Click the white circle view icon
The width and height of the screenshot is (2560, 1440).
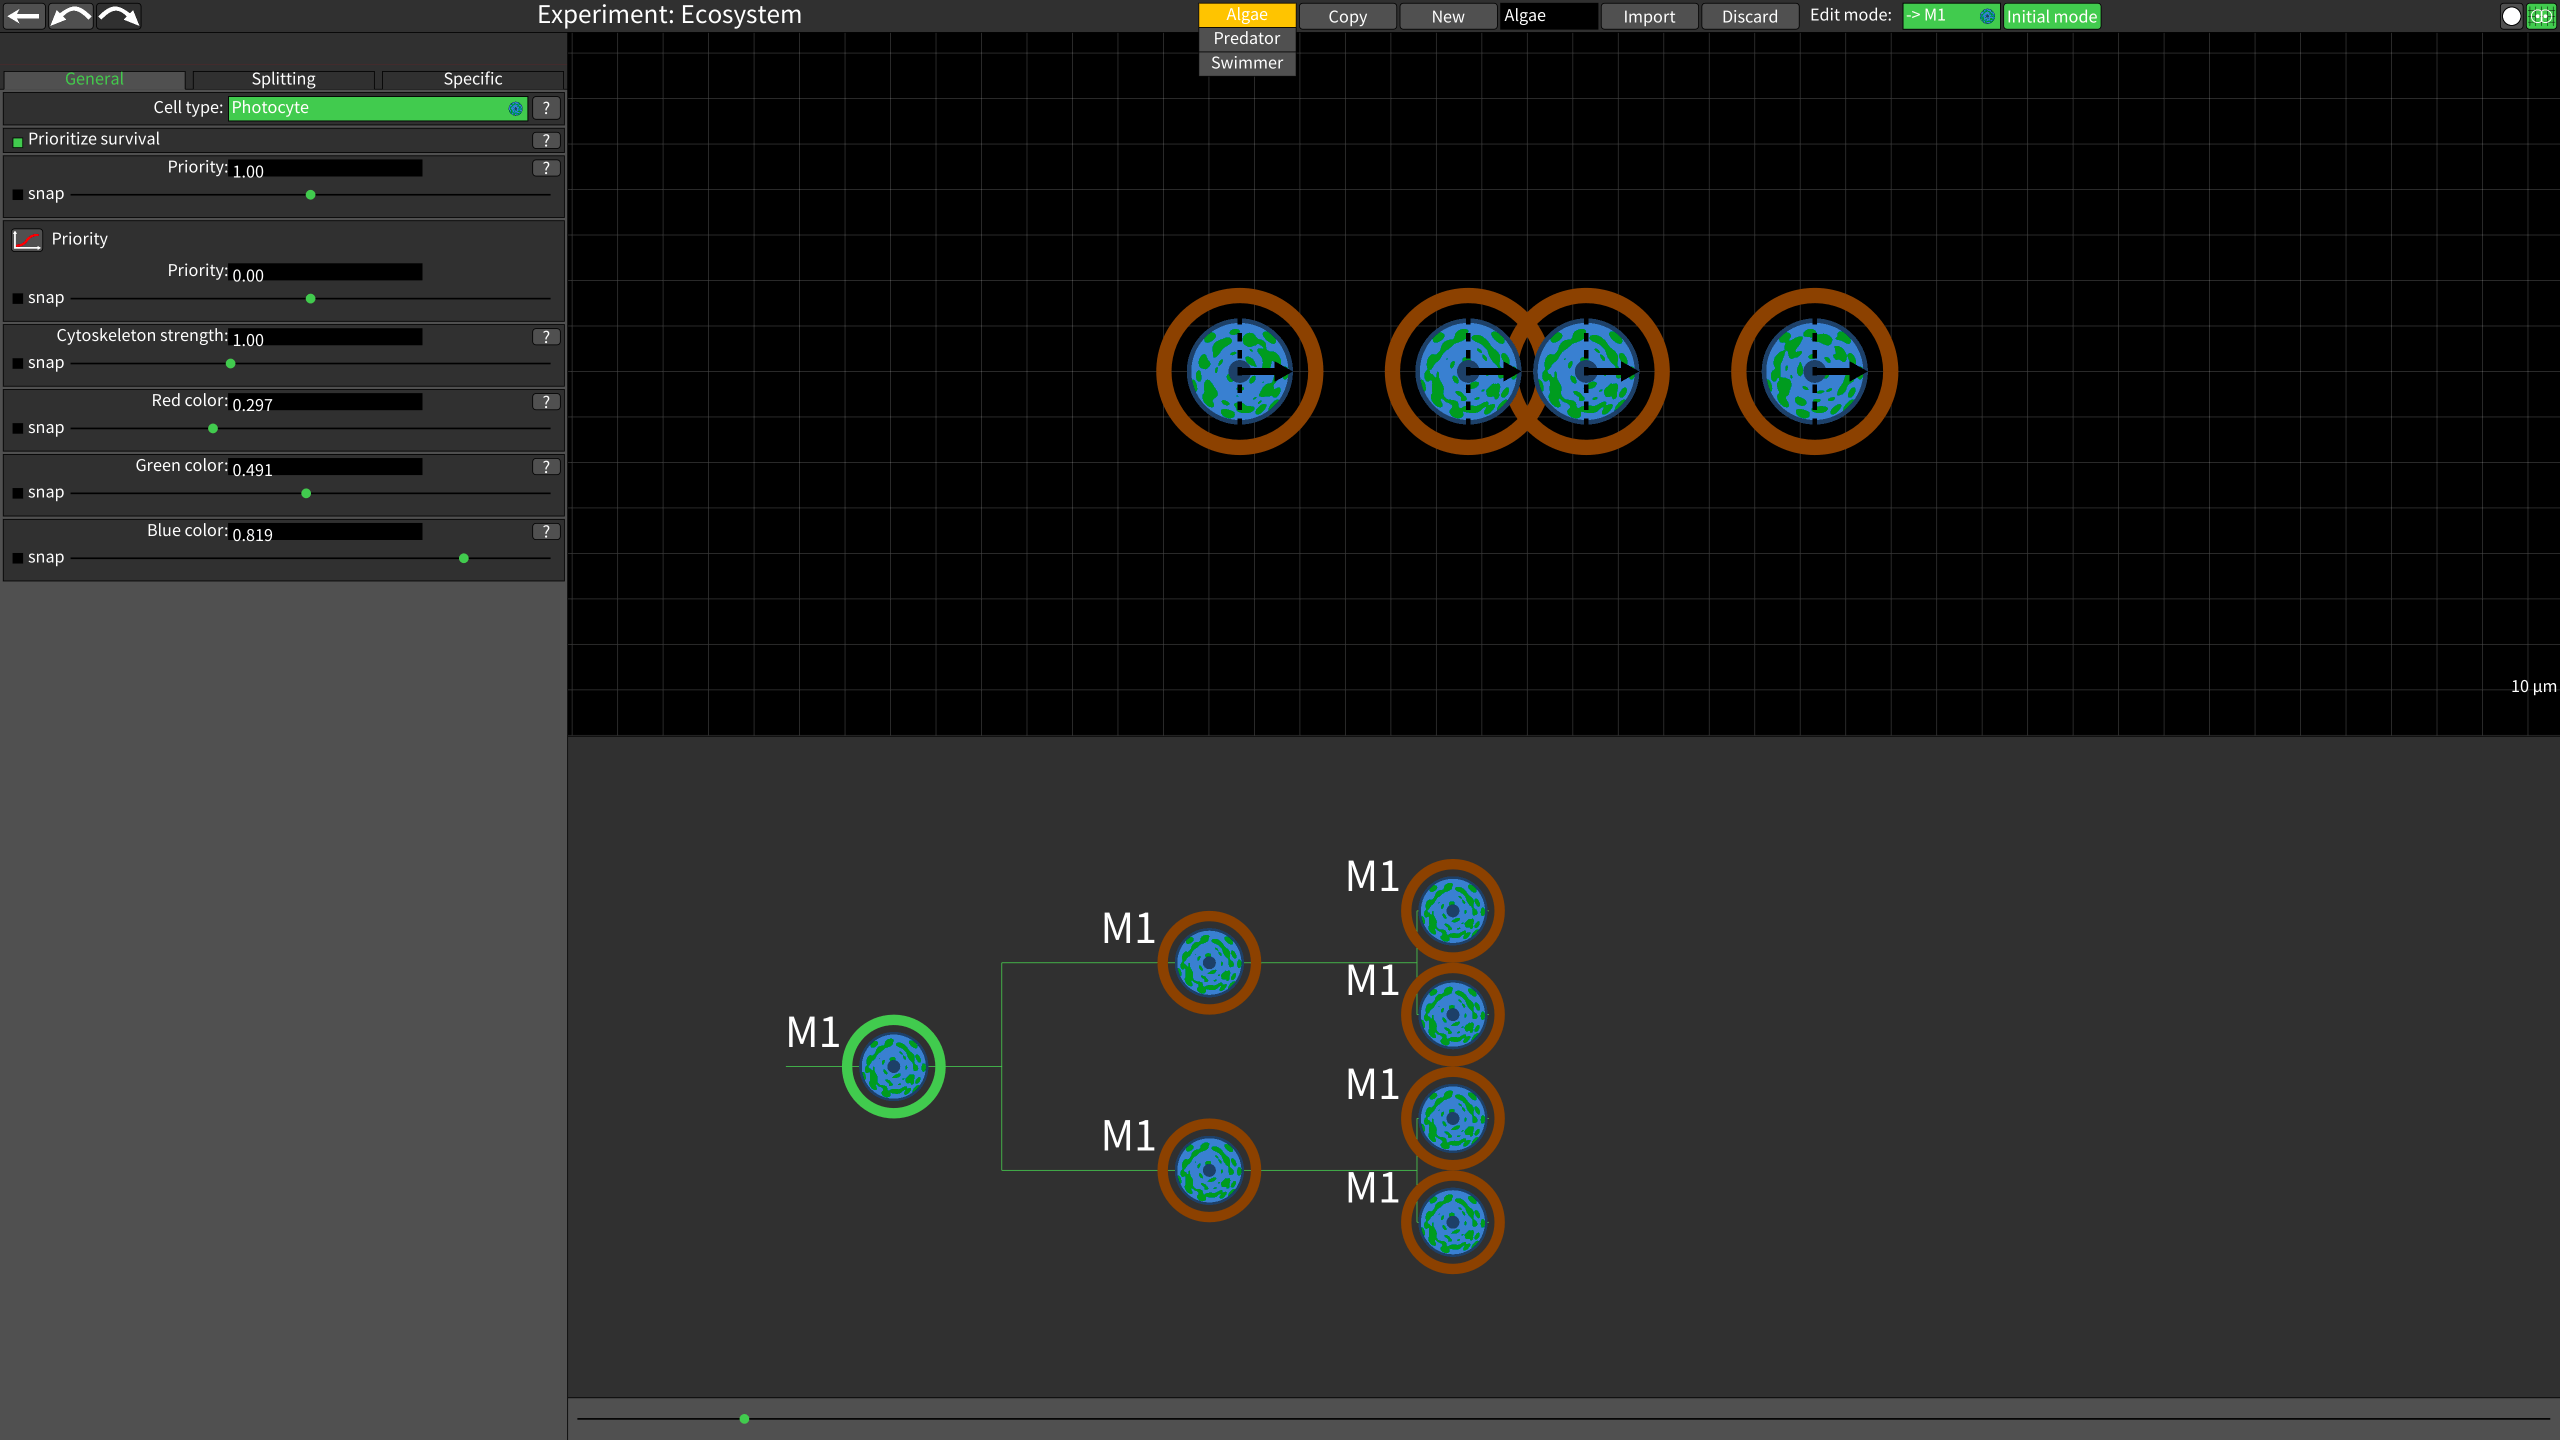[x=2511, y=16]
